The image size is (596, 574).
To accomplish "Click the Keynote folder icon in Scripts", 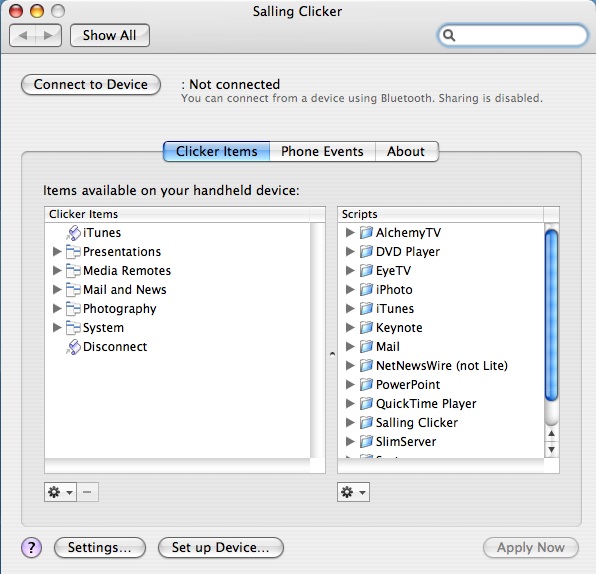I will pyautogui.click(x=366, y=327).
